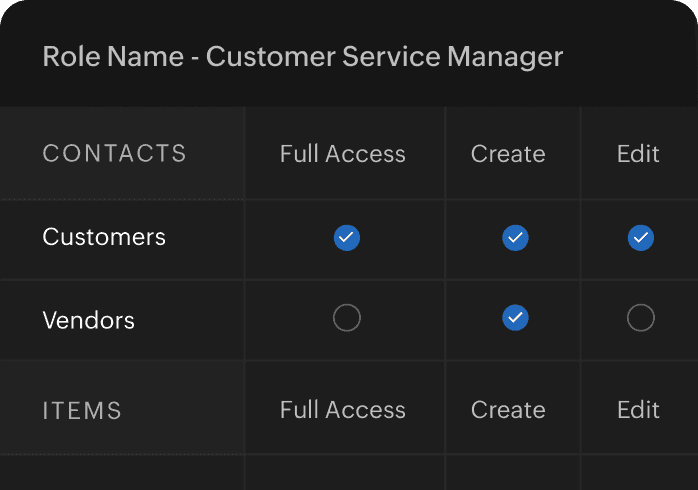This screenshot has width=698, height=490.
Task: Click the ITEMS section header
Action: pos(82,410)
